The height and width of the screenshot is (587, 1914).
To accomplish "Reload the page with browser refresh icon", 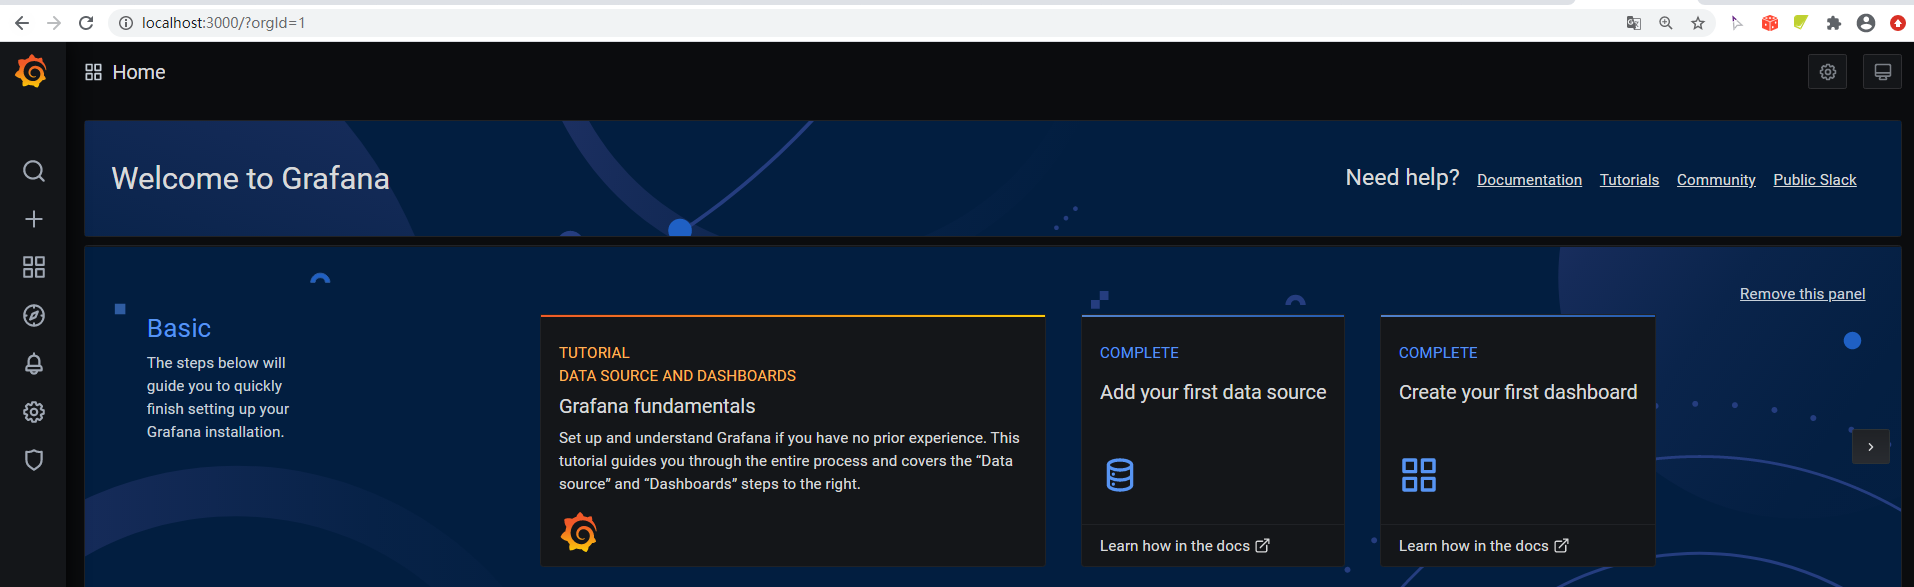I will (86, 22).
